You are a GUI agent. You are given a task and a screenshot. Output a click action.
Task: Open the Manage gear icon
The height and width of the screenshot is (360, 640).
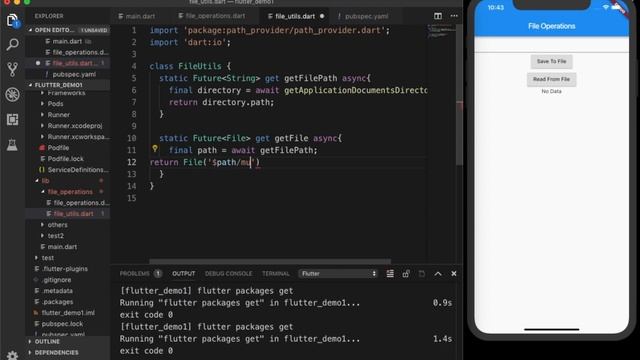tap(12, 355)
